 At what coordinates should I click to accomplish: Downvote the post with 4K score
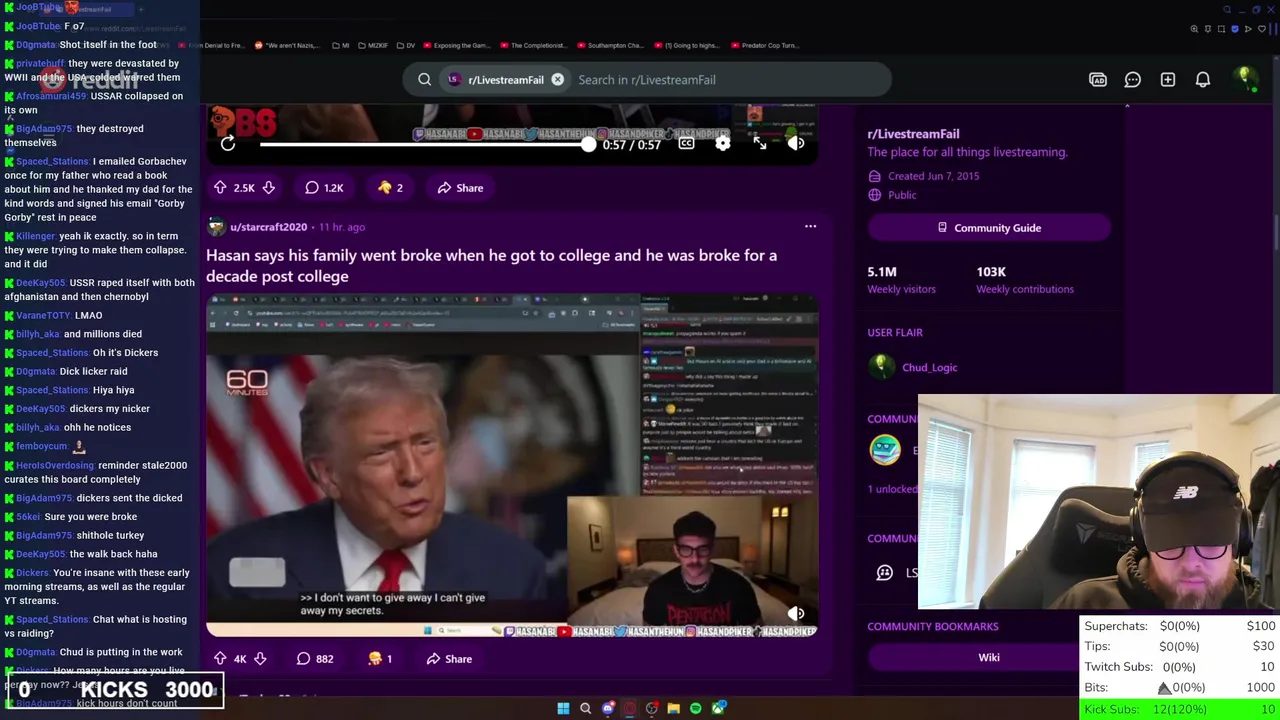[260, 659]
